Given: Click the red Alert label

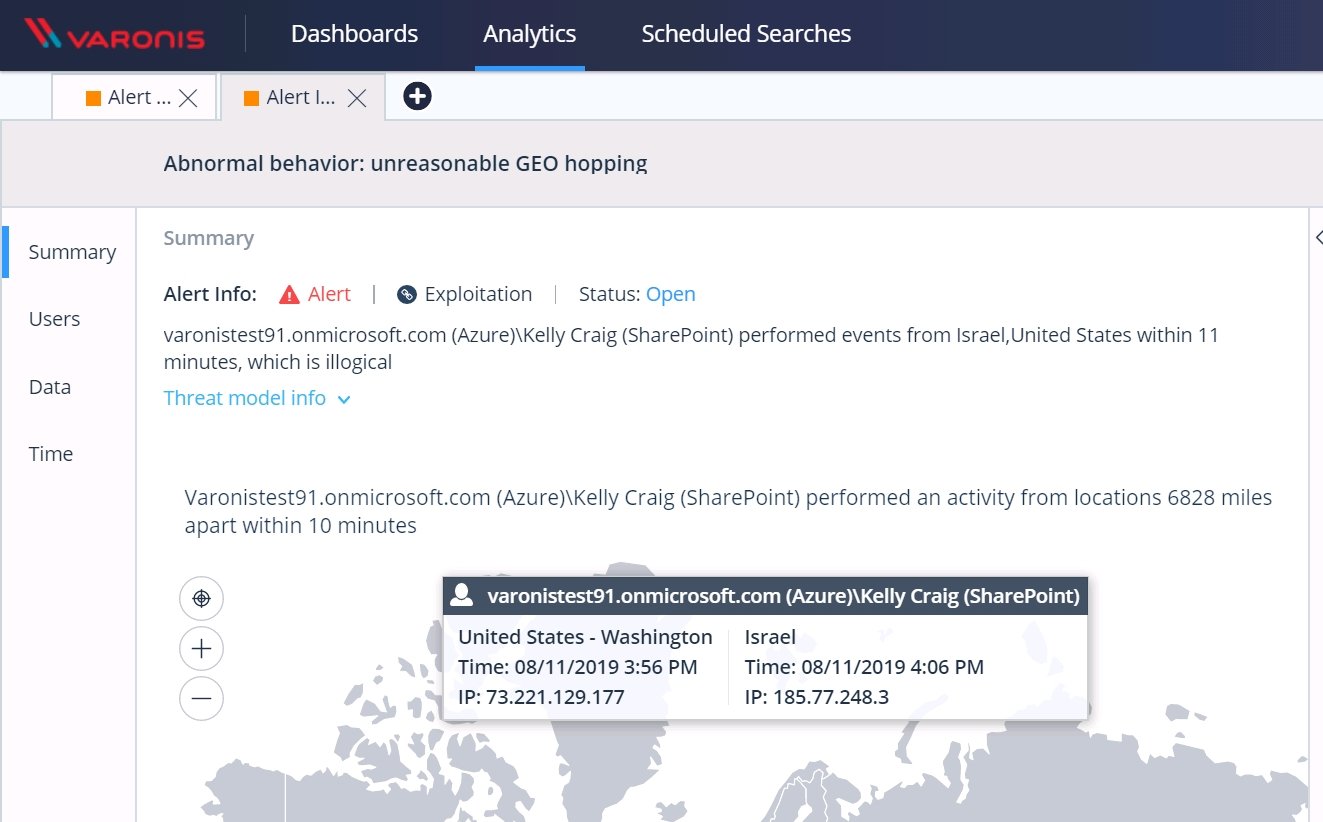Looking at the screenshot, I should 329,294.
